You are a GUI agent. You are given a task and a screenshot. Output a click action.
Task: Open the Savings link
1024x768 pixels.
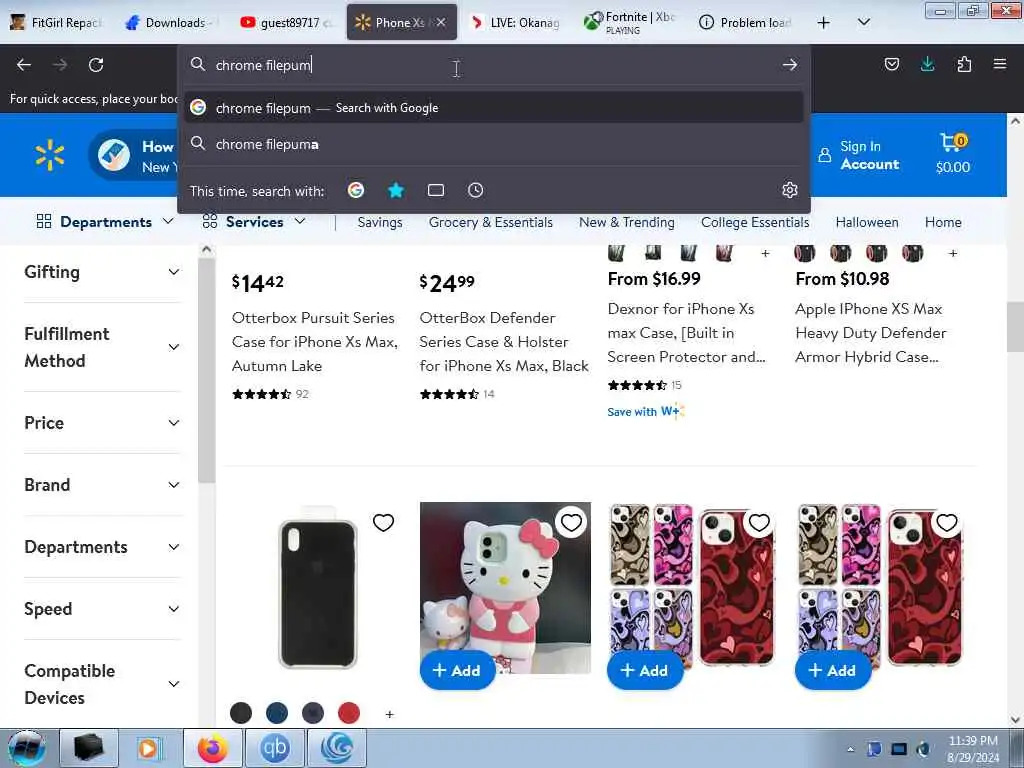[380, 222]
